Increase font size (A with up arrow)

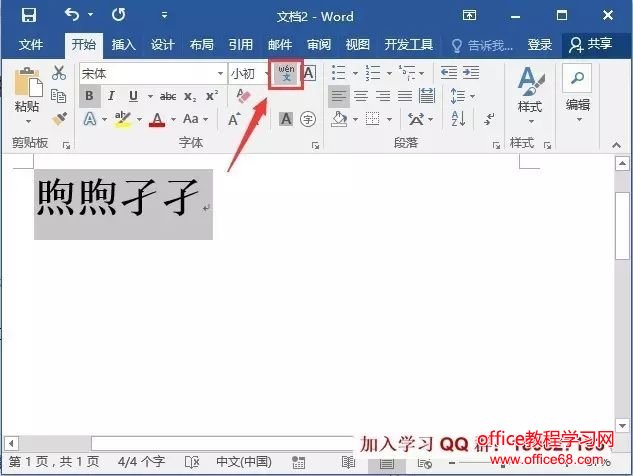pyautogui.click(x=234, y=119)
